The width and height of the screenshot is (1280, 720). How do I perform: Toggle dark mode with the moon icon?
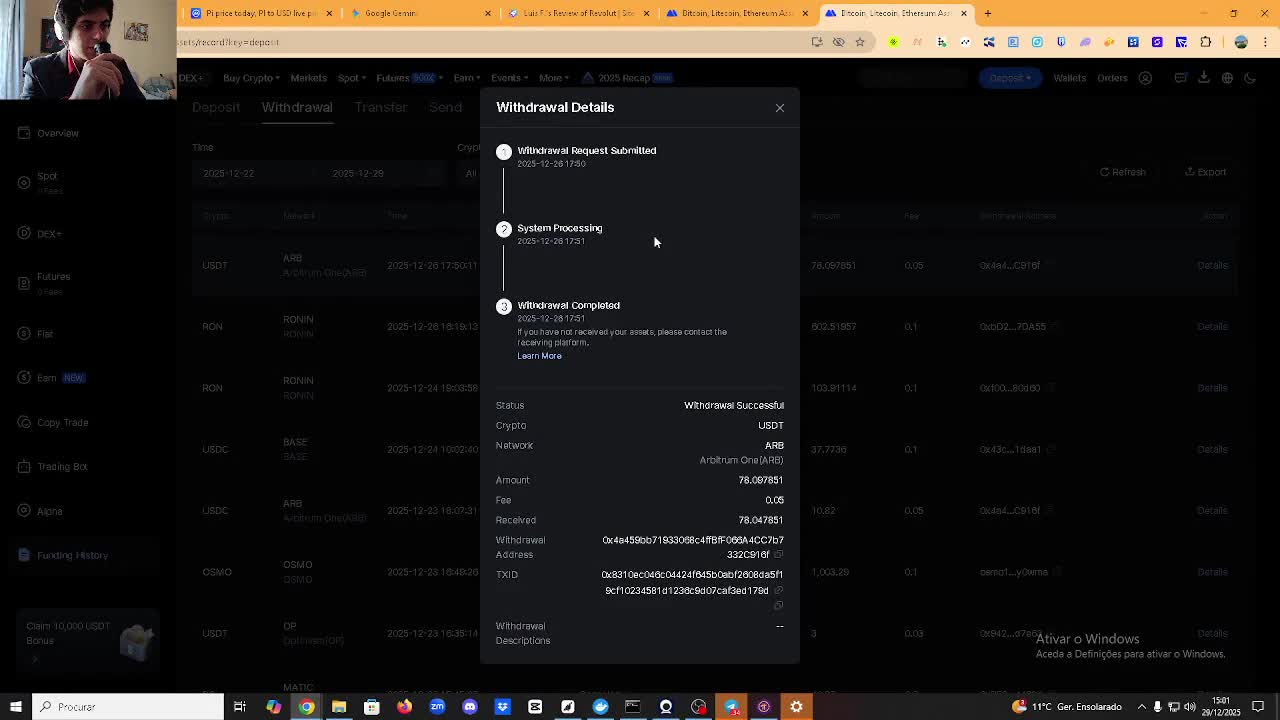tap(1250, 78)
